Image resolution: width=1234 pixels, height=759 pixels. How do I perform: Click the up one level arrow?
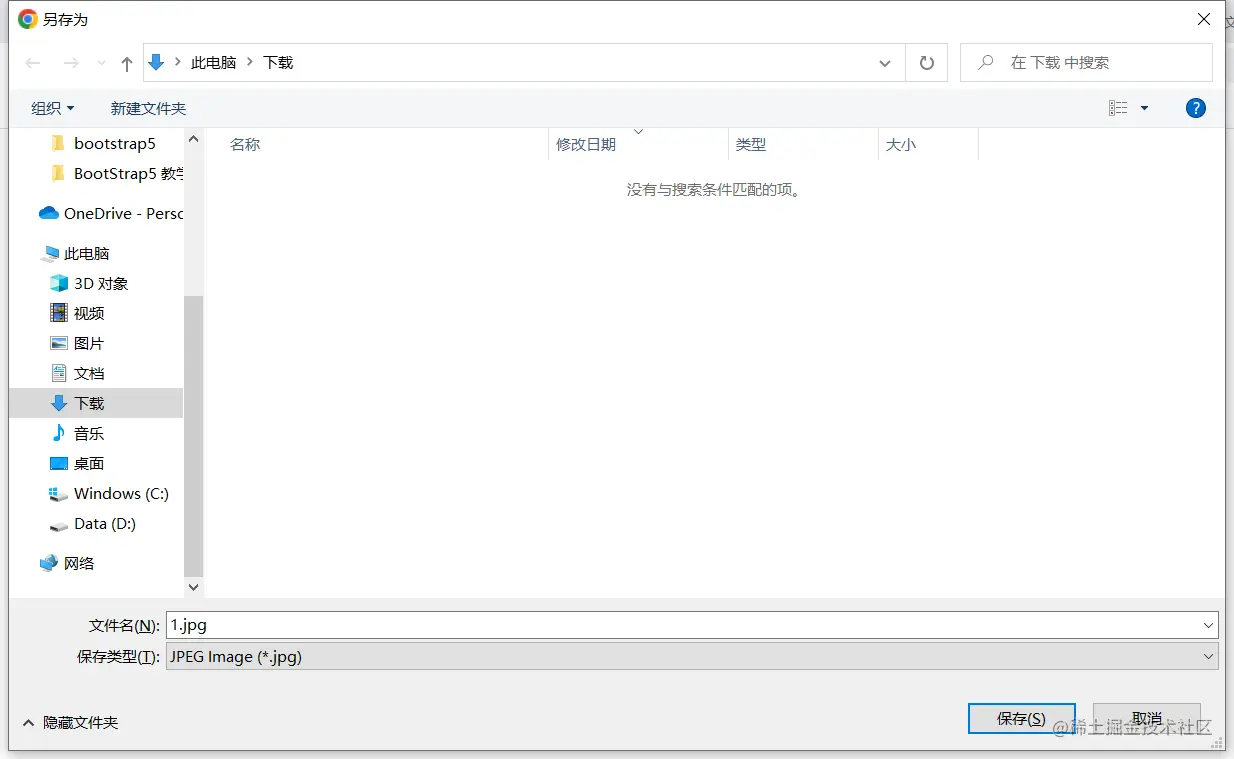click(x=125, y=62)
